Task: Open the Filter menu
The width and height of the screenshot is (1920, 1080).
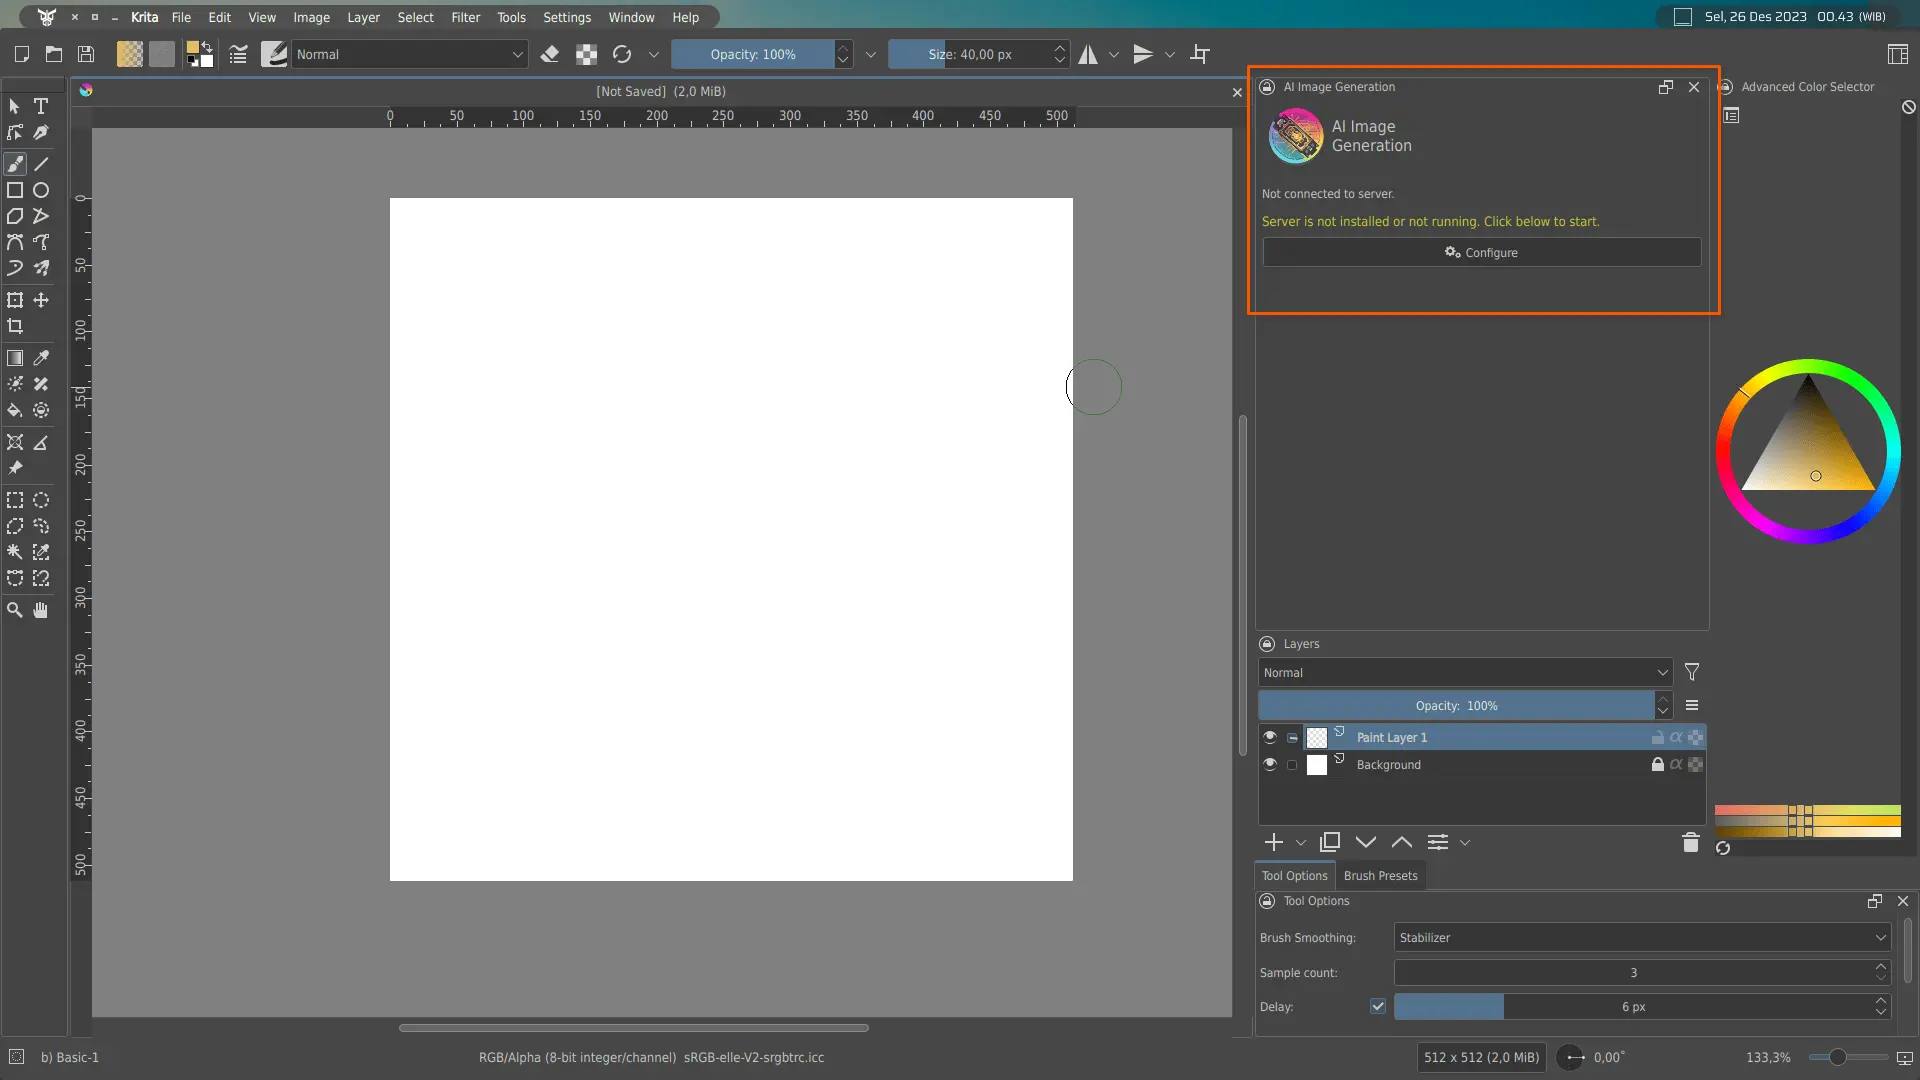Action: point(466,17)
